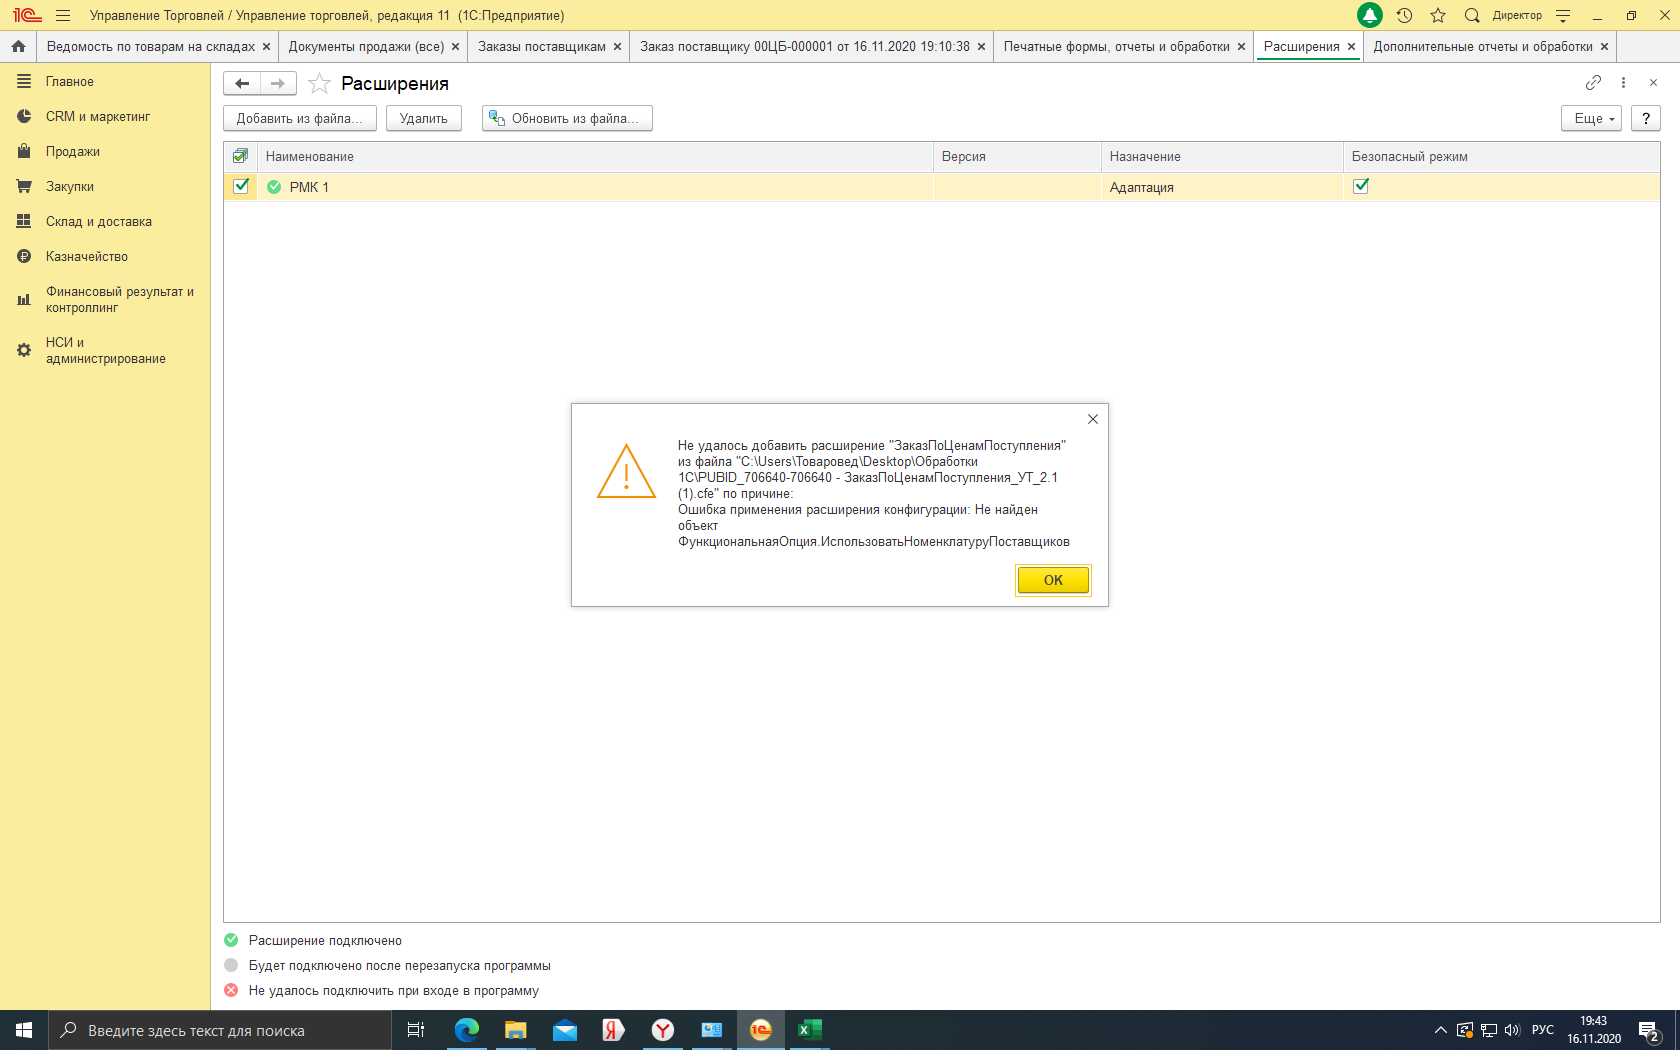Viewport: 1680px width, 1050px height.
Task: Open Task View on the taskbar
Action: coord(416,1030)
